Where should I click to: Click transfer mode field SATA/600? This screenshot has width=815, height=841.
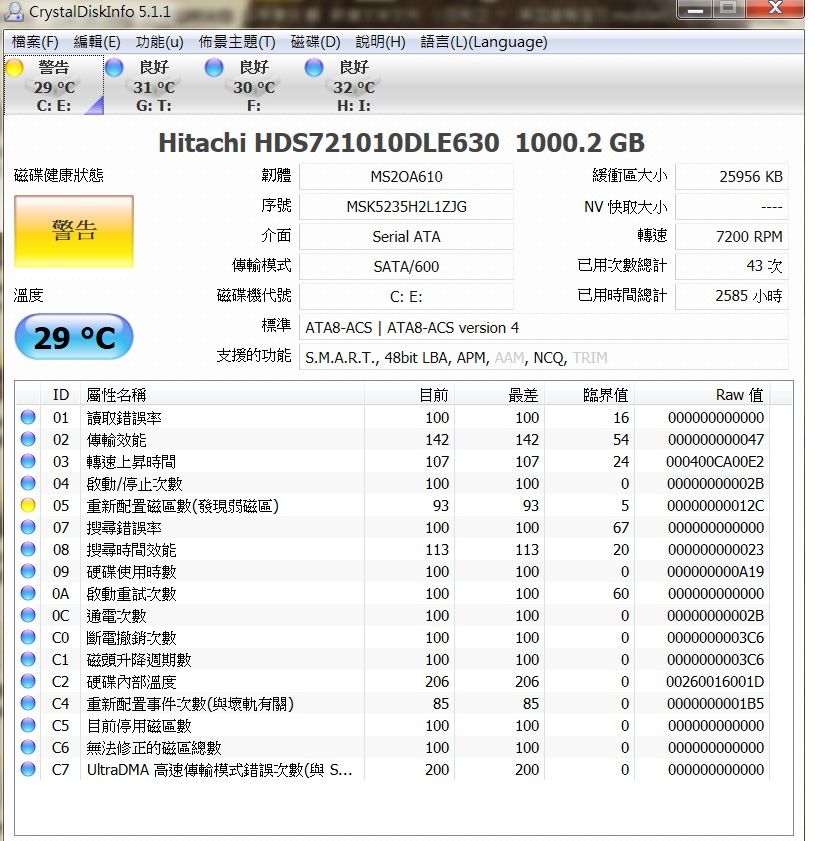coord(406,267)
